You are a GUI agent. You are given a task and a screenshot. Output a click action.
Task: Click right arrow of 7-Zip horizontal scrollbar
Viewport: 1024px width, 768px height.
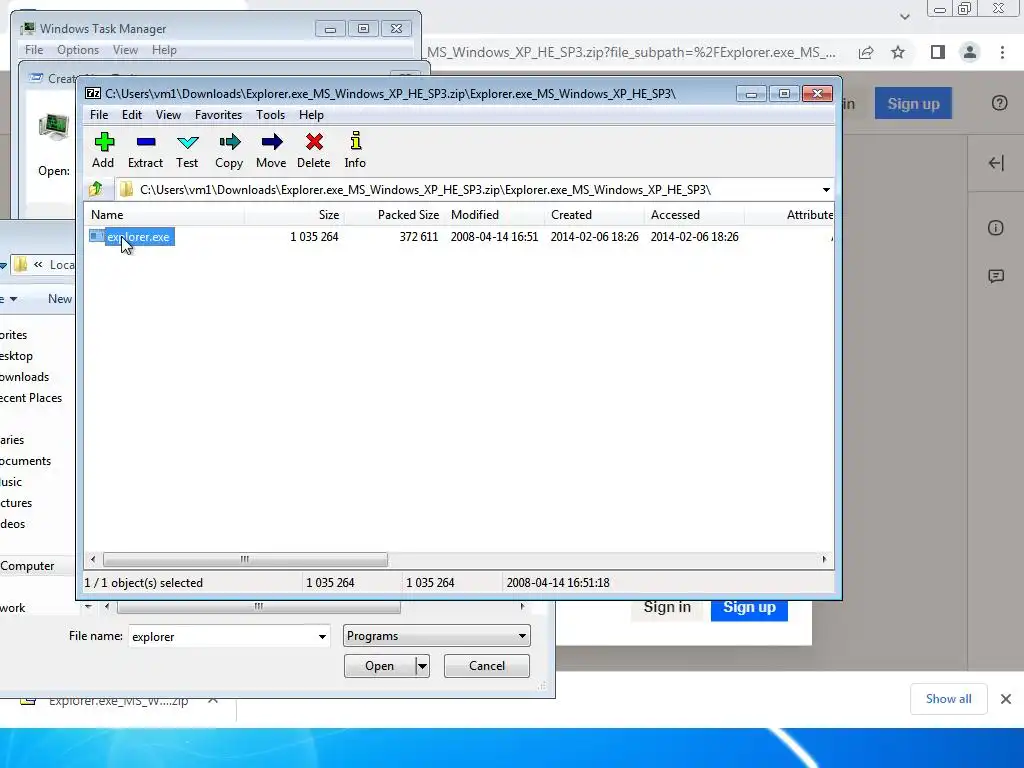[824, 560]
